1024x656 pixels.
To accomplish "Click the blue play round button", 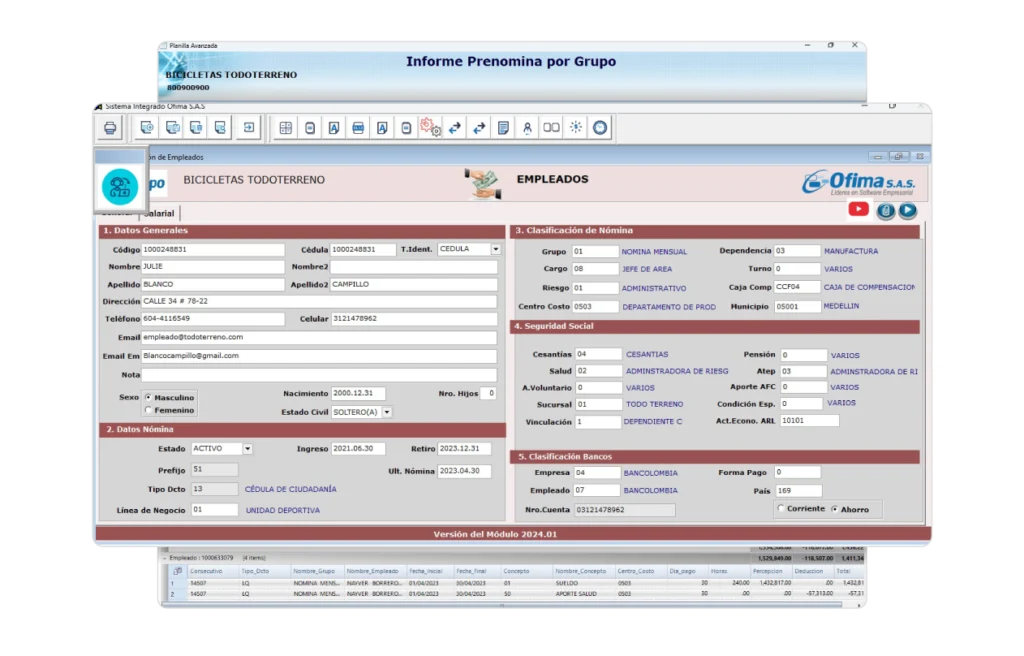I will [907, 210].
